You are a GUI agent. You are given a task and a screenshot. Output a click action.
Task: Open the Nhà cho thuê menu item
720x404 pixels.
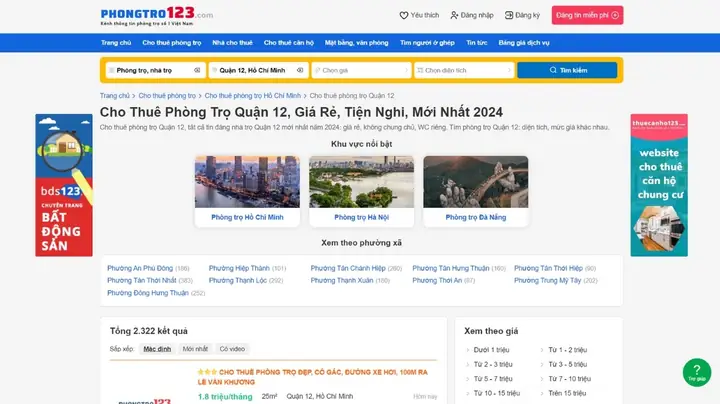coord(232,43)
